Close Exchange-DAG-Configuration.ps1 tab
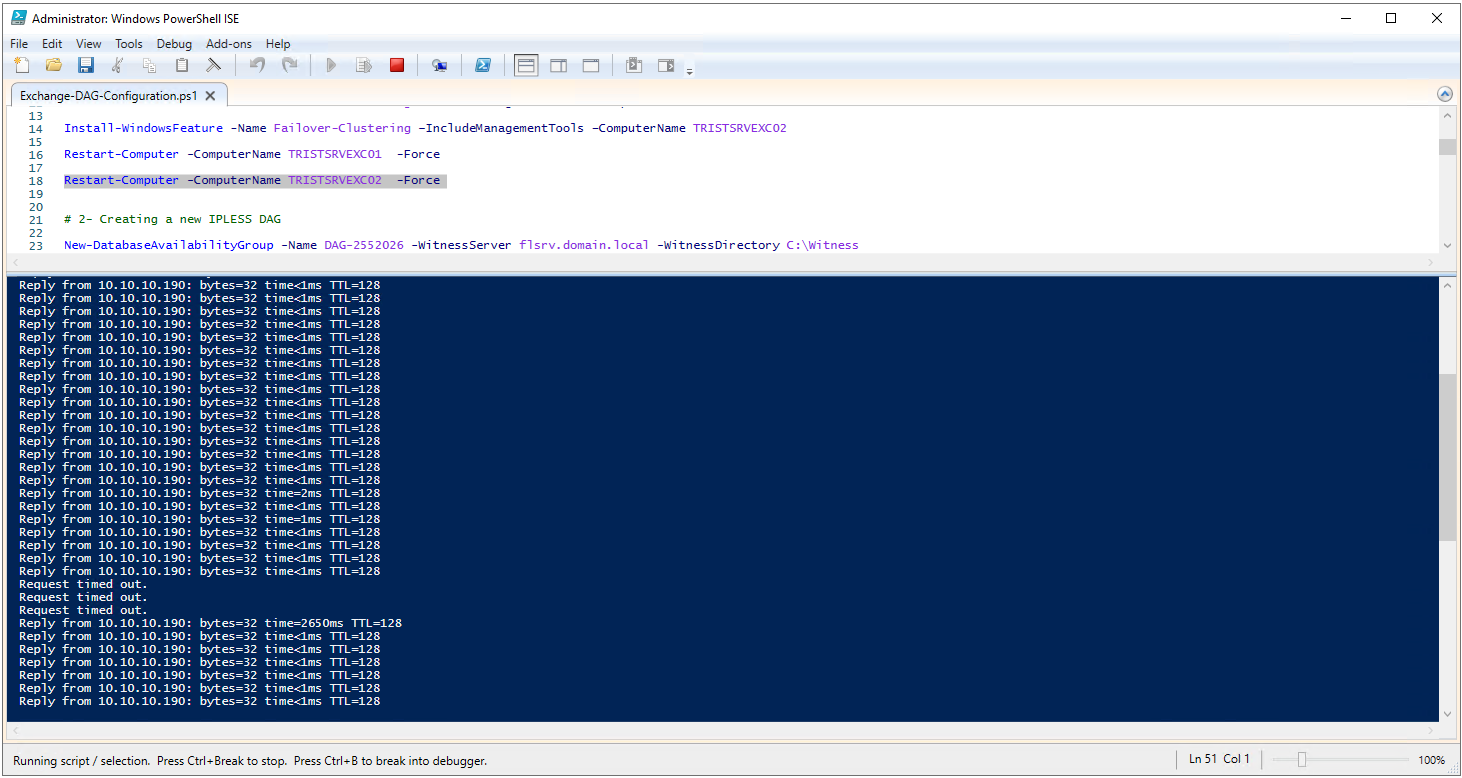Screen dimensions: 1462x778 (210, 97)
